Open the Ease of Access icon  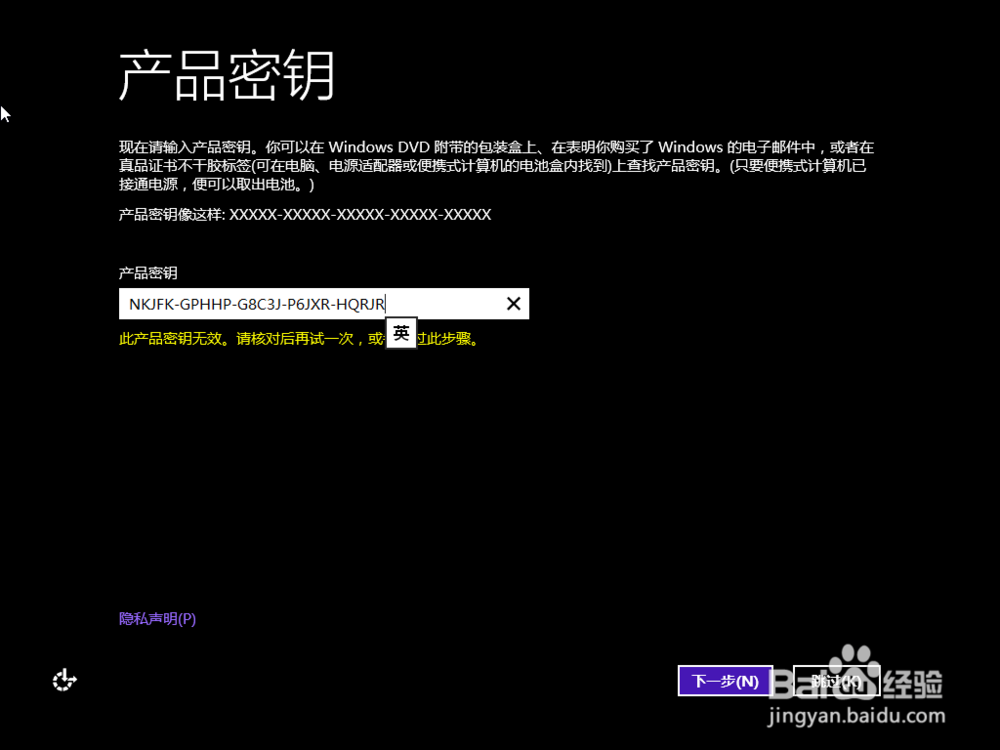[x=64, y=680]
